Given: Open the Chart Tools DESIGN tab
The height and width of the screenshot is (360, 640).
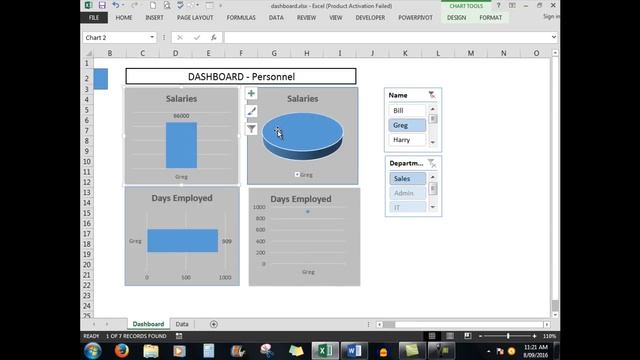Looking at the screenshot, I should pyautogui.click(x=456, y=18).
